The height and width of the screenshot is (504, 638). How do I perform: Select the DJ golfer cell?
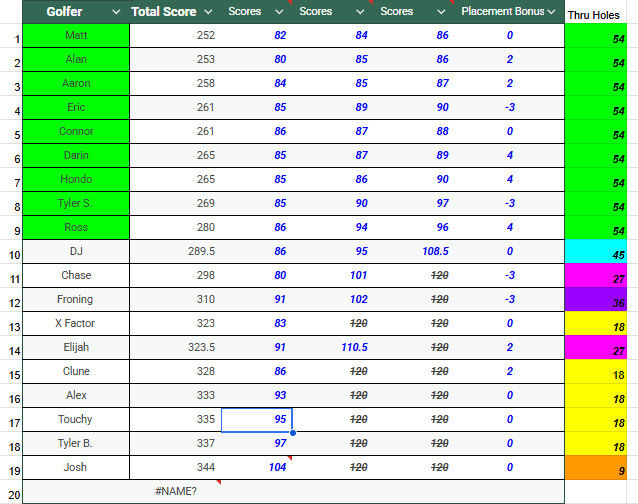coord(76,251)
